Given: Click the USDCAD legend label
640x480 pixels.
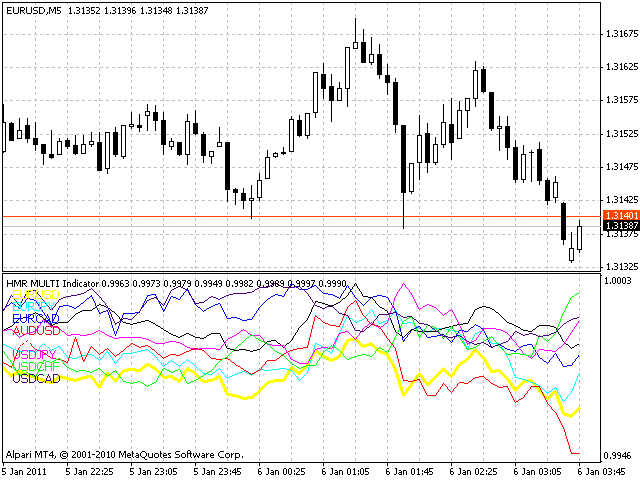Looking at the screenshot, I should pyautogui.click(x=33, y=378).
